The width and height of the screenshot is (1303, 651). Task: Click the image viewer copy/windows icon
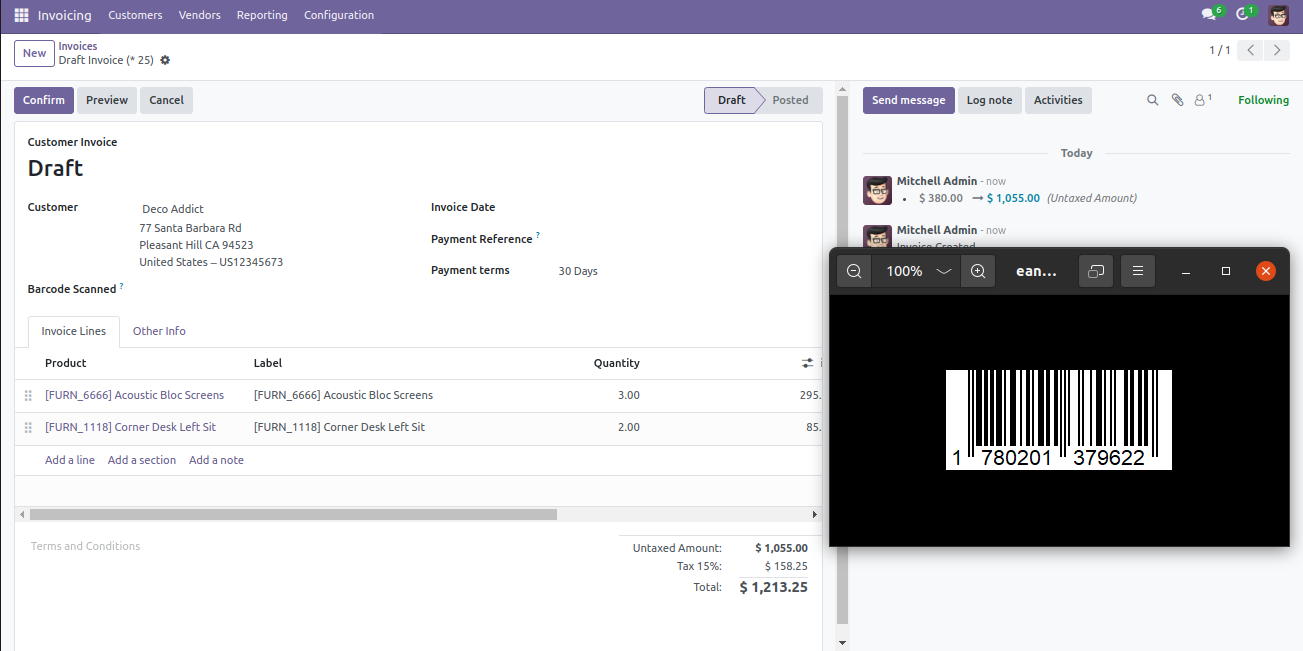1096,271
